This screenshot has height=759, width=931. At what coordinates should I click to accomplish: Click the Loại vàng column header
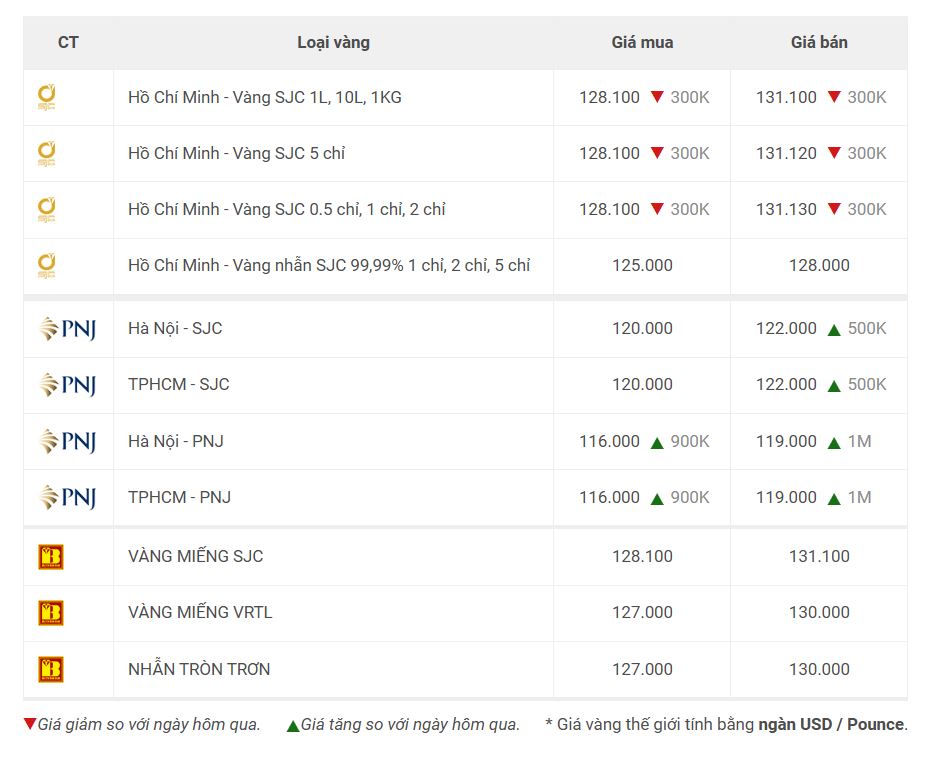pyautogui.click(x=333, y=42)
